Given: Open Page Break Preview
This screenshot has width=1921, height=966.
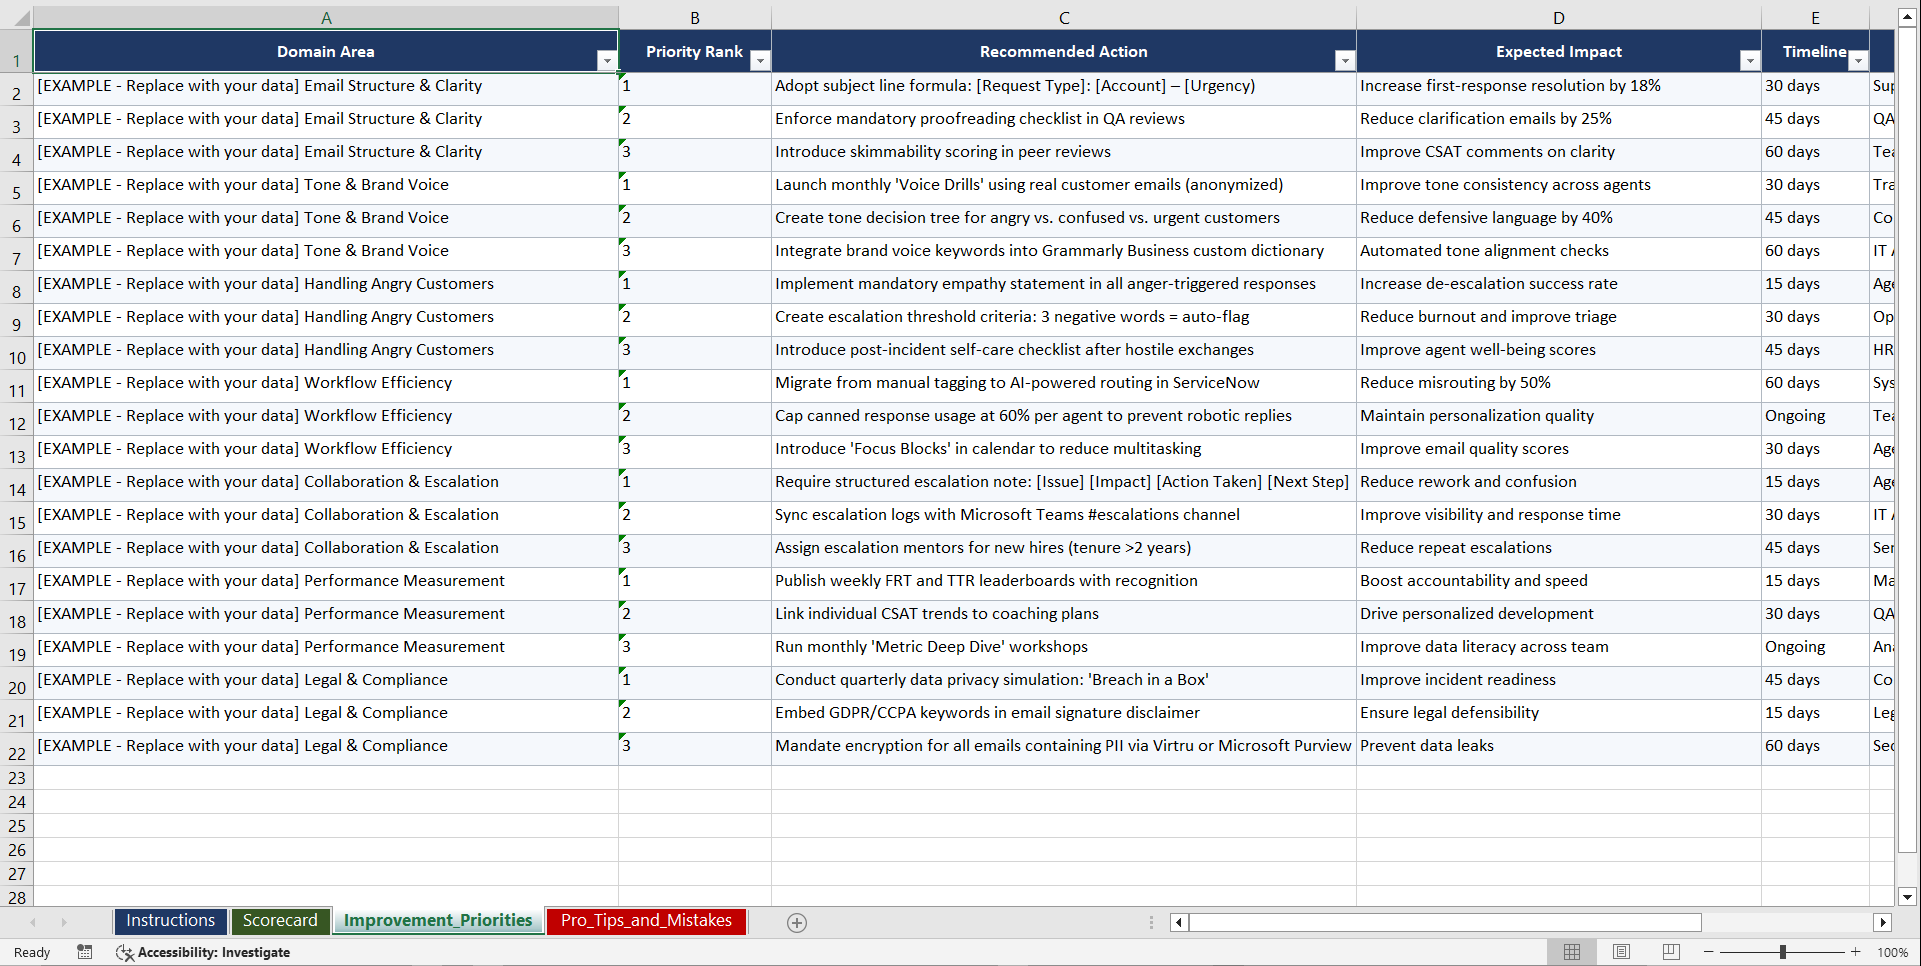Looking at the screenshot, I should tap(1670, 952).
